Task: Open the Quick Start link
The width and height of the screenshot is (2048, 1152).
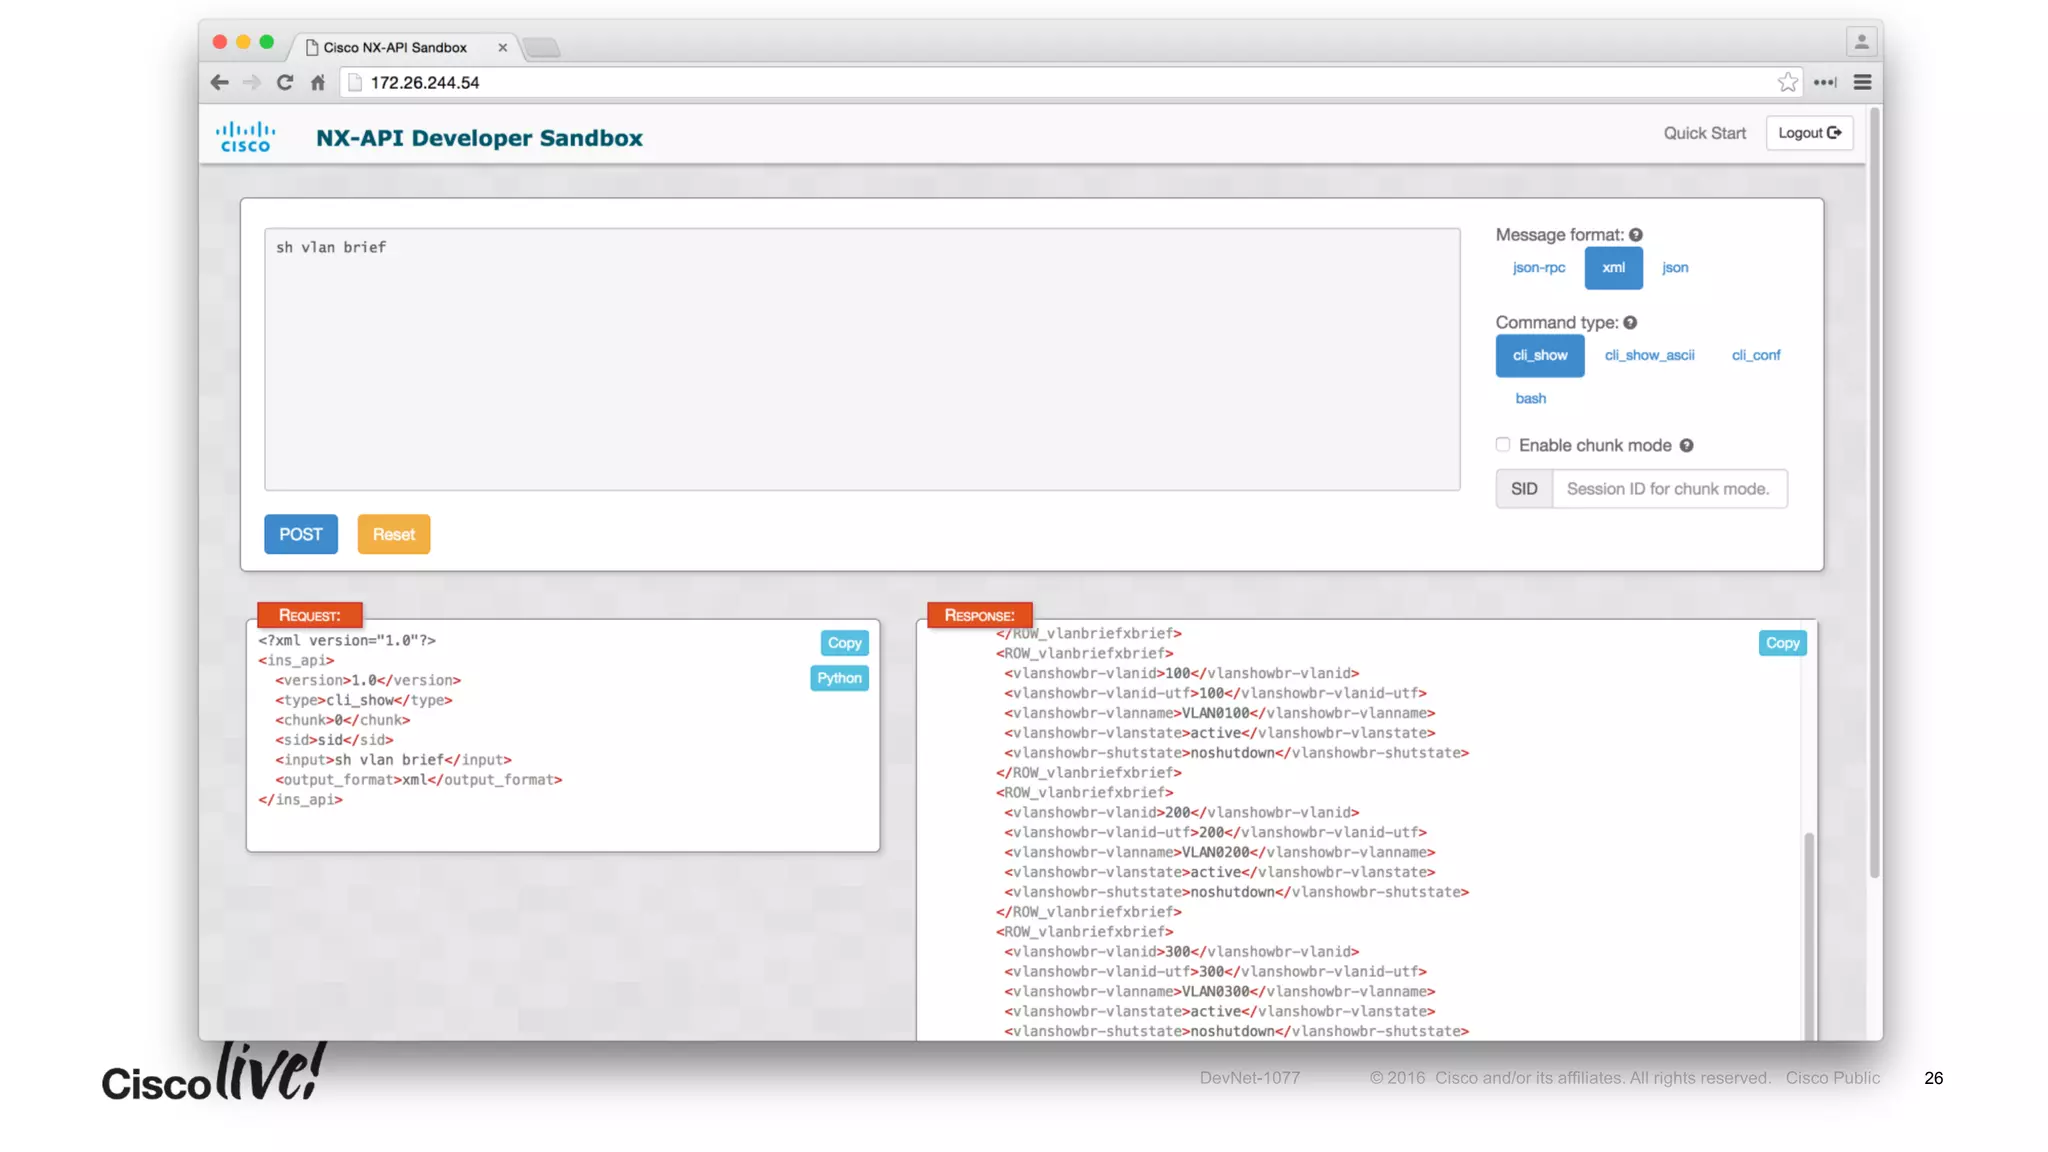Action: pos(1704,133)
